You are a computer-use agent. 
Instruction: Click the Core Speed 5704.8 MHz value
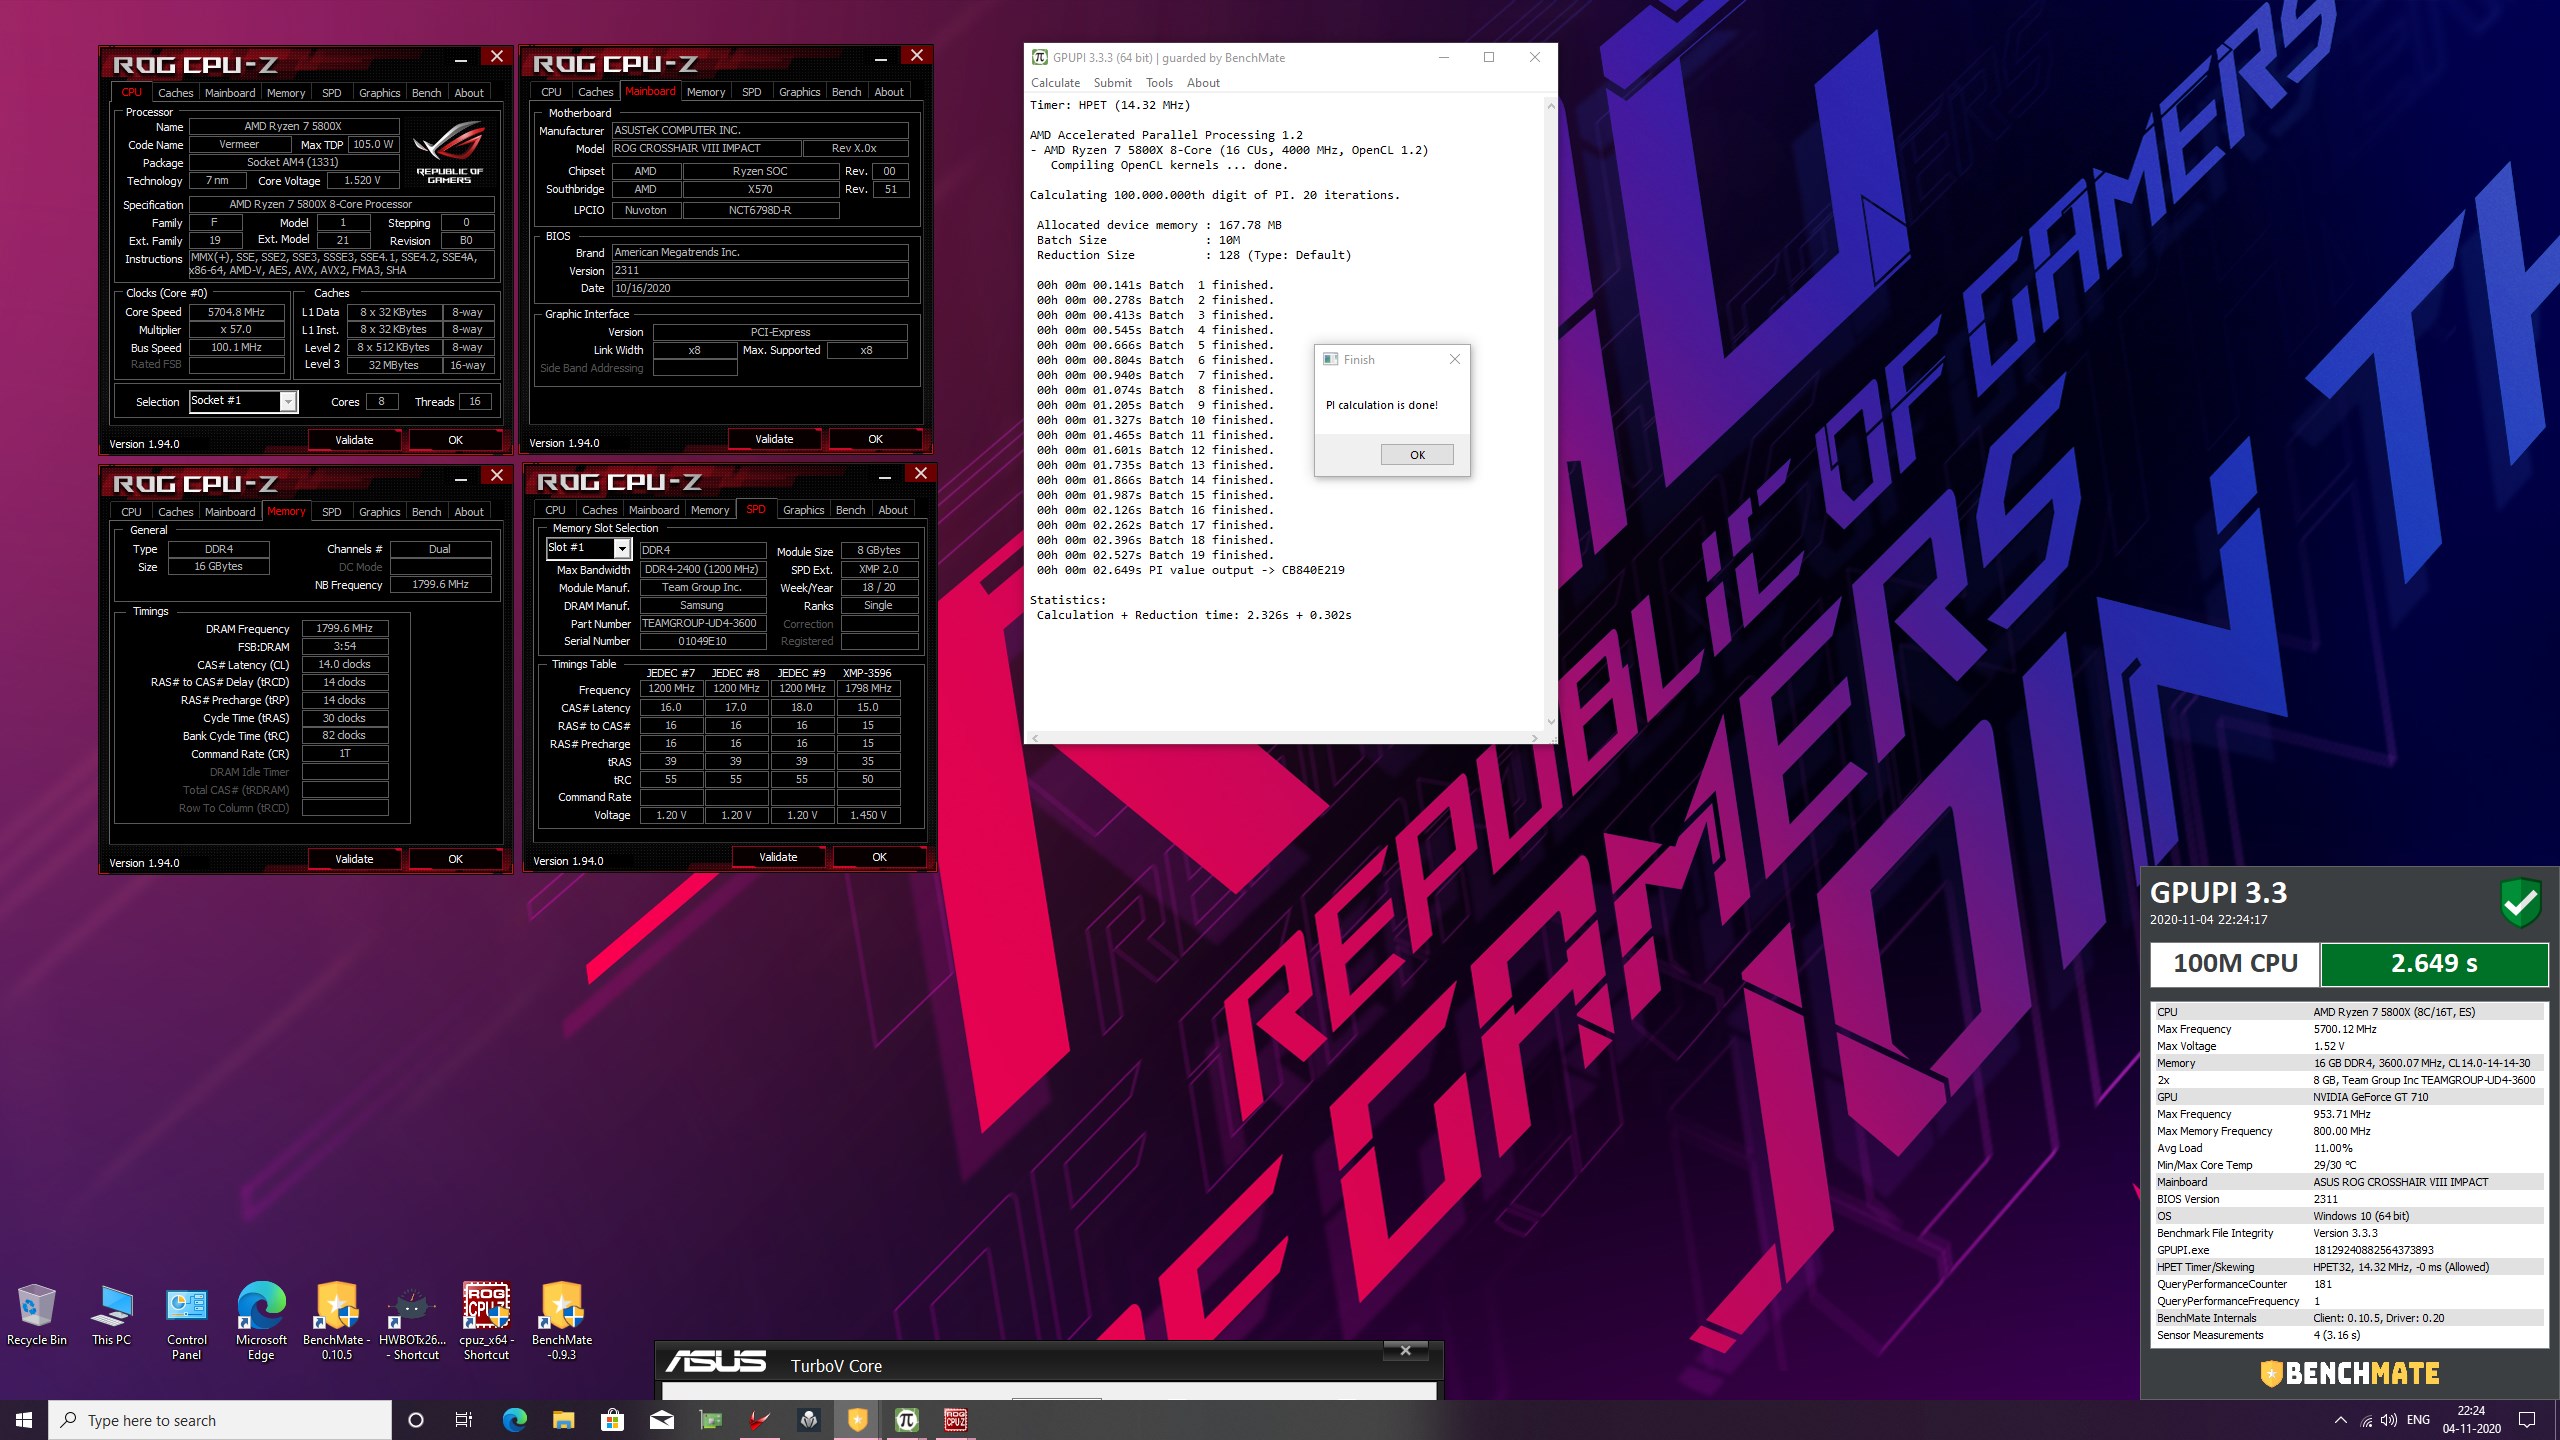click(237, 313)
